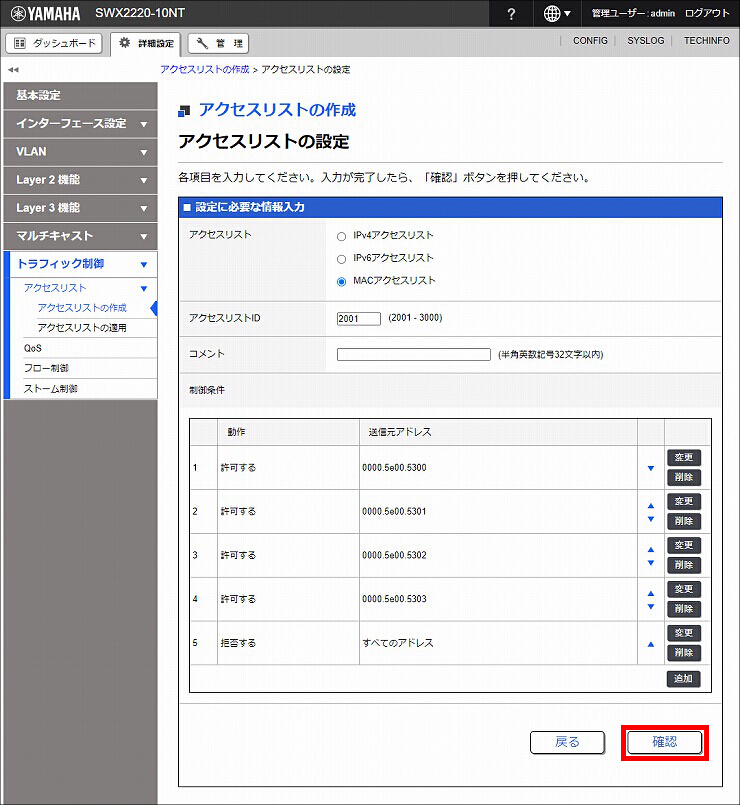The height and width of the screenshot is (805, 740).
Task: Open the help question mark icon
Action: coord(511,14)
